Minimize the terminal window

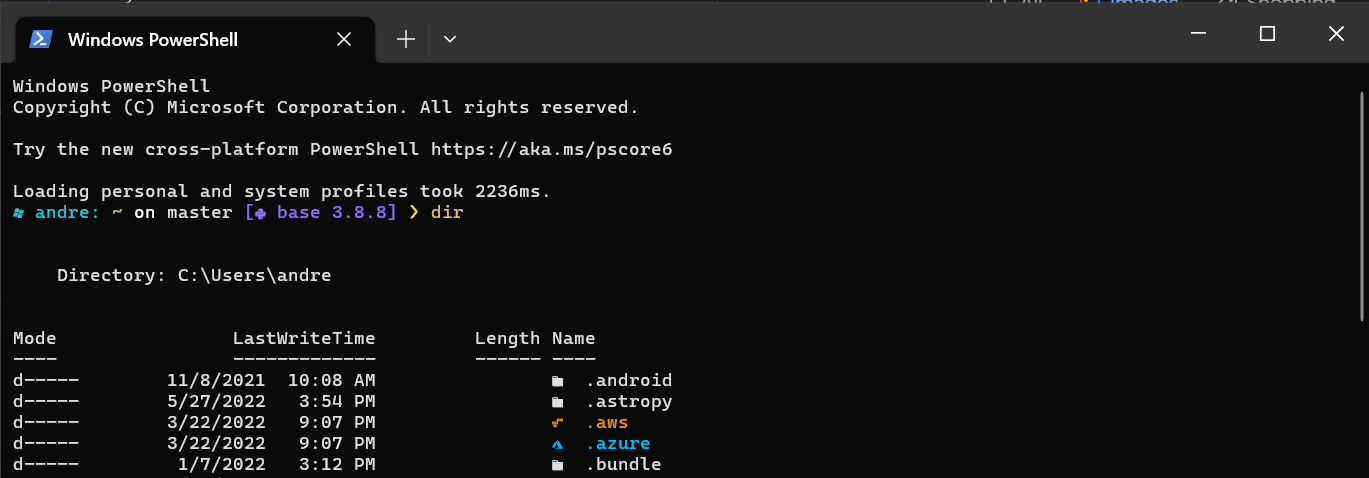1198,34
